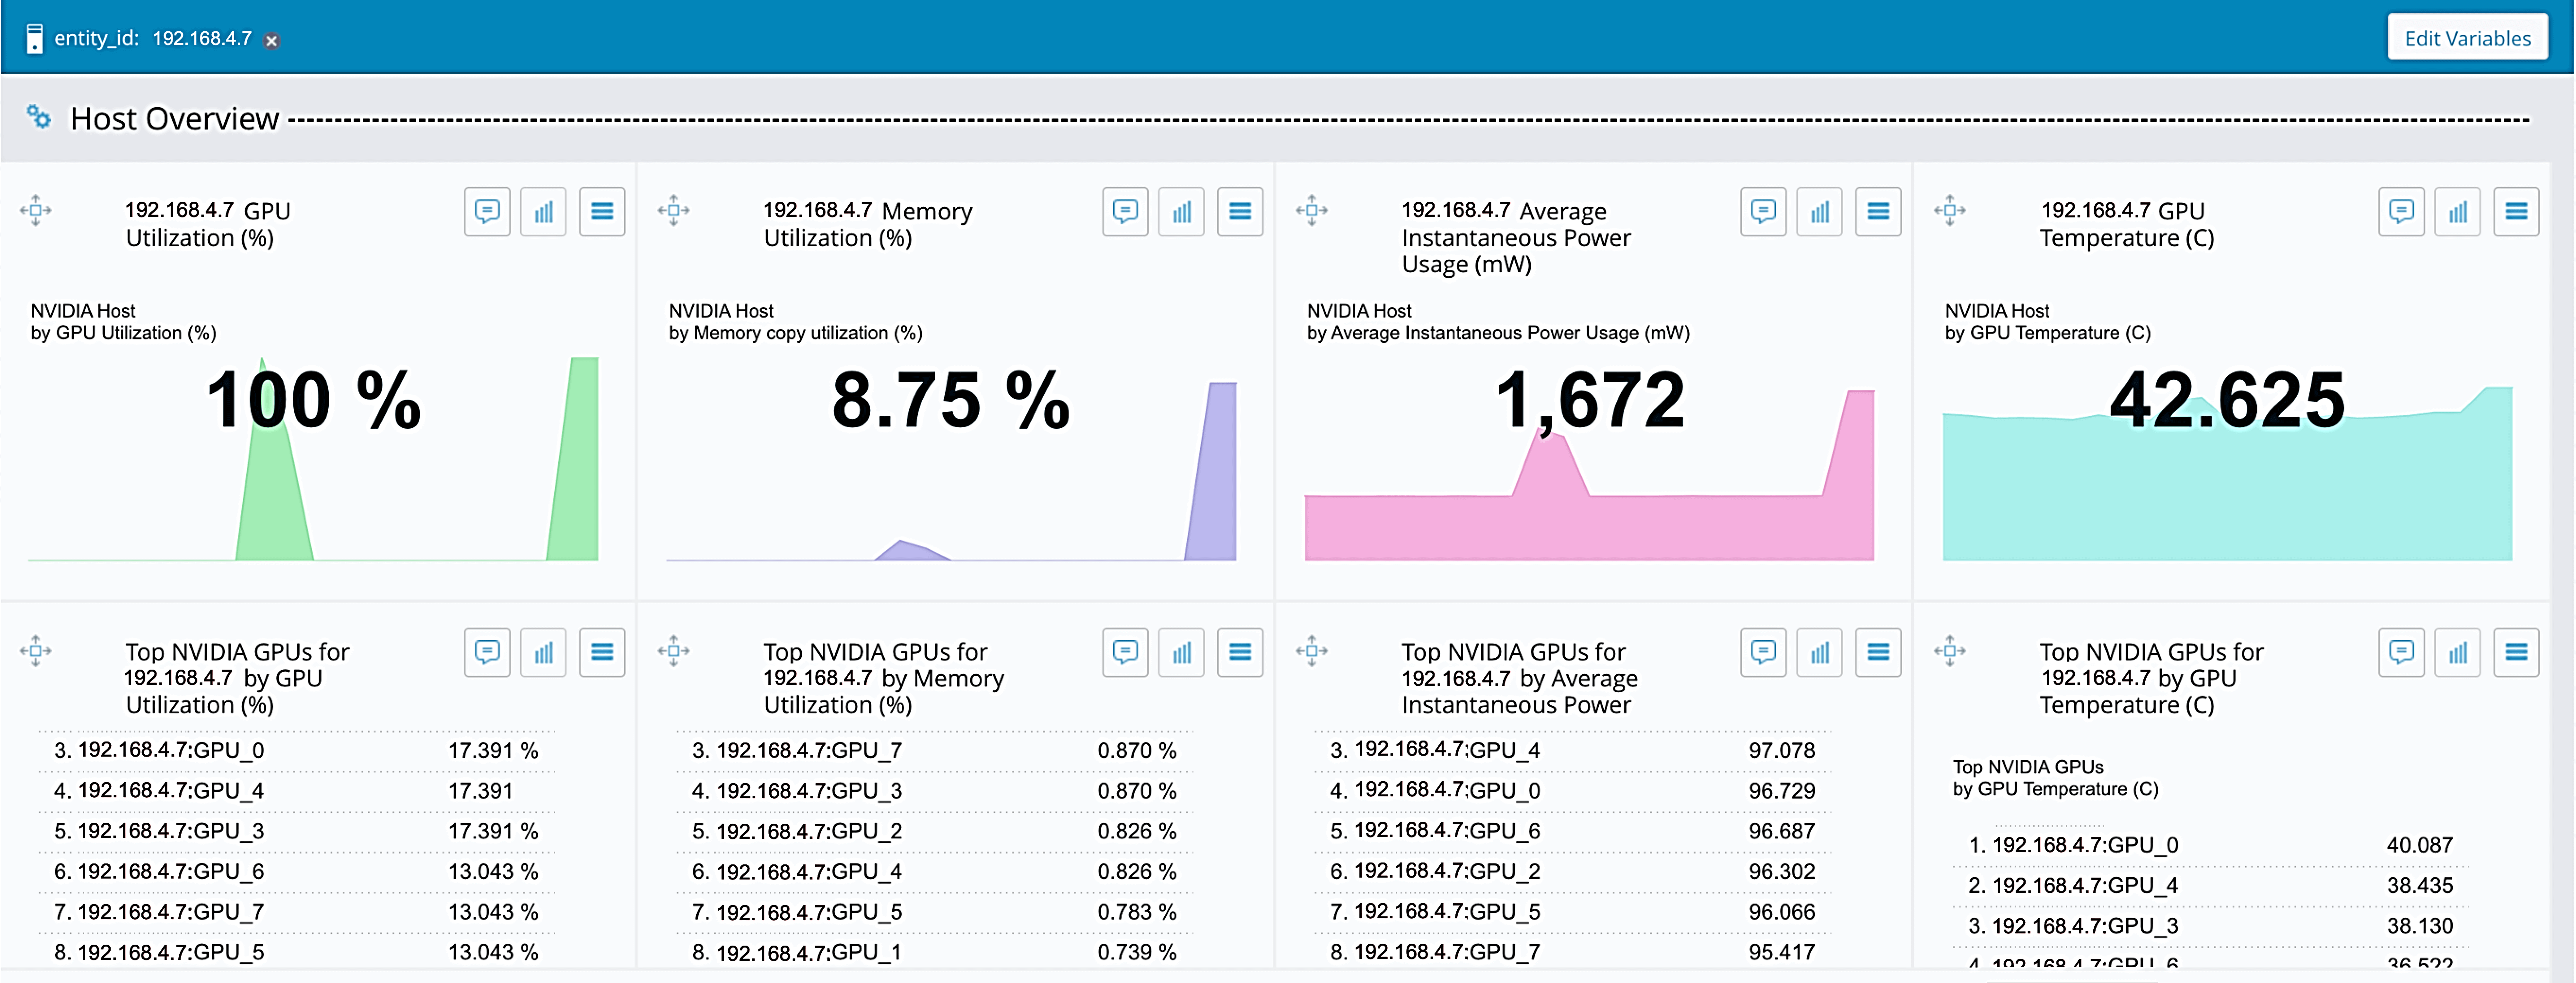The width and height of the screenshot is (2576, 983).
Task: Click the 42.625 temperature value
Action: pos(2227,400)
